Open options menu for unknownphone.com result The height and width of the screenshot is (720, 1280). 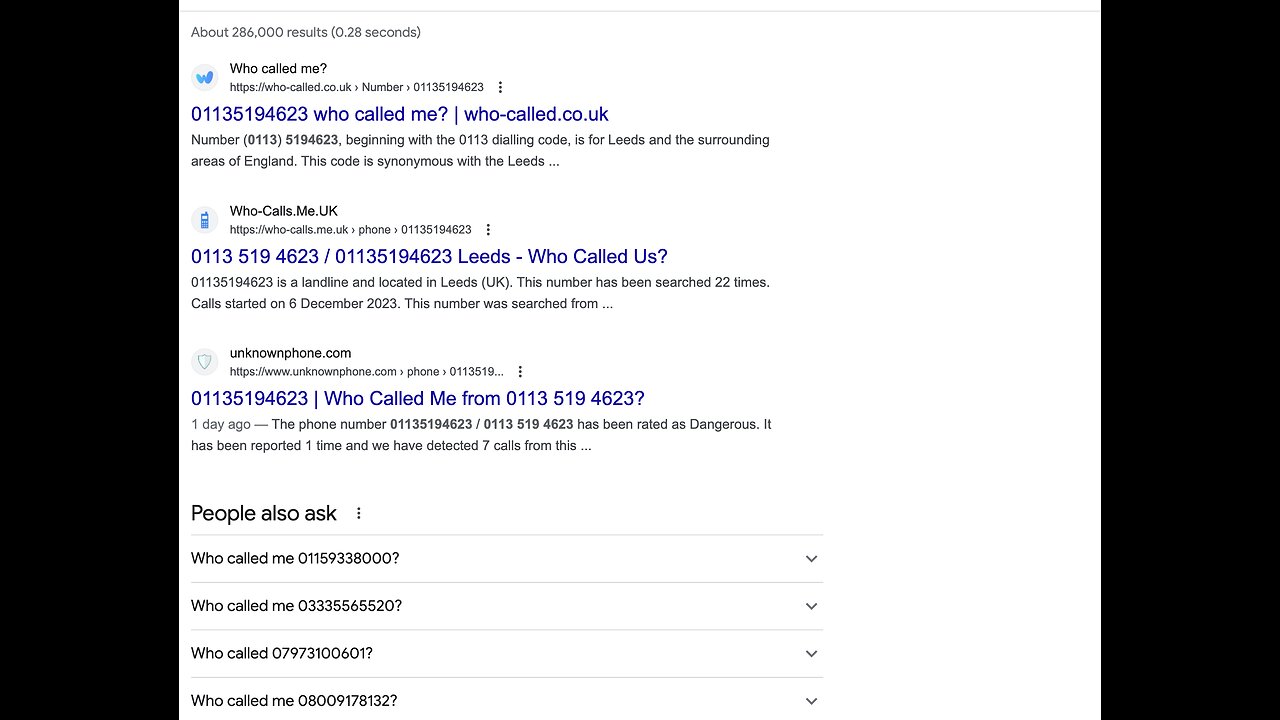coord(520,372)
